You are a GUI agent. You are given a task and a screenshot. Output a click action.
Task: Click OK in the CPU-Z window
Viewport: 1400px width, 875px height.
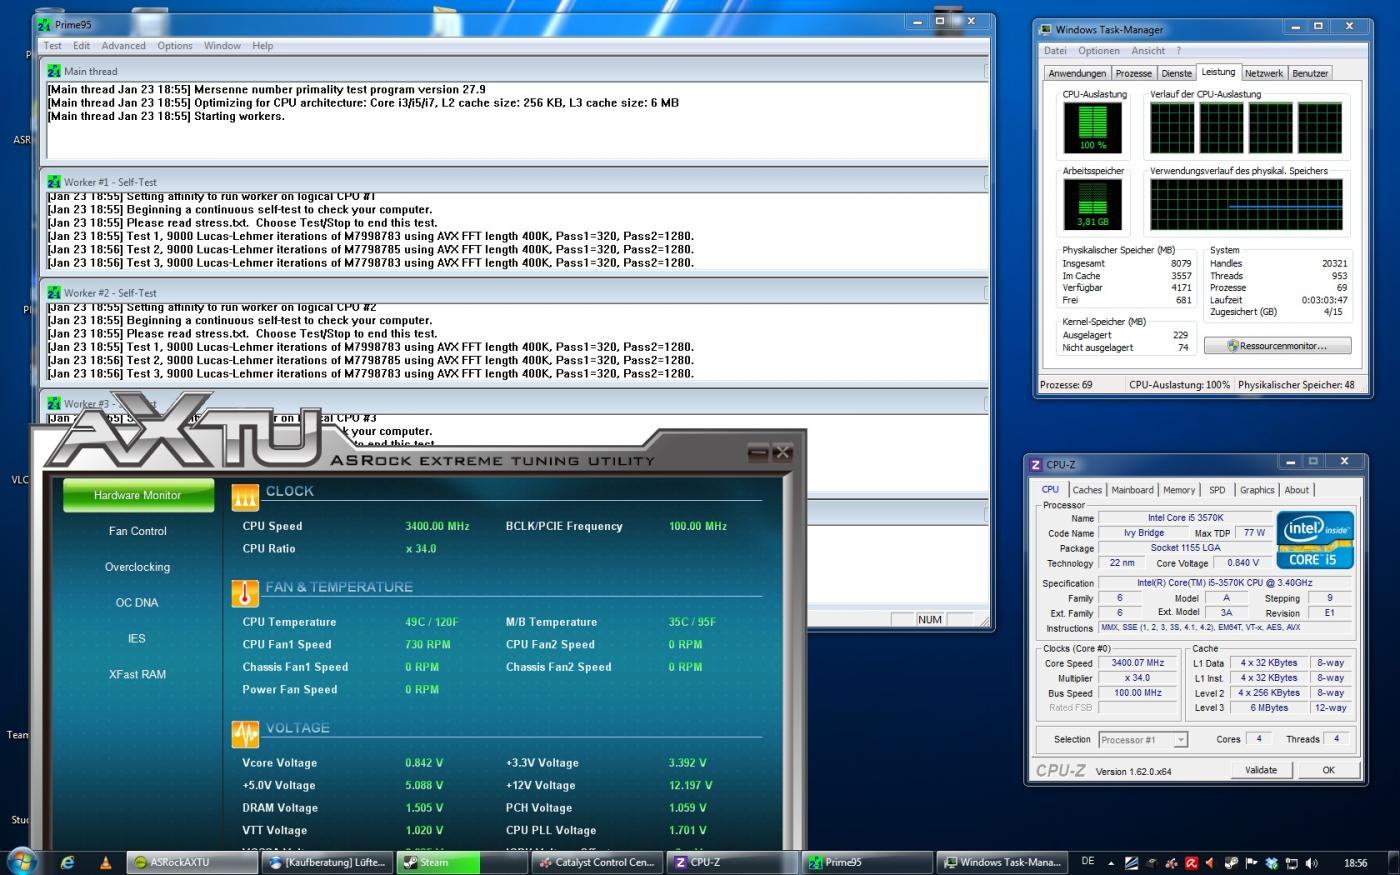1328,770
